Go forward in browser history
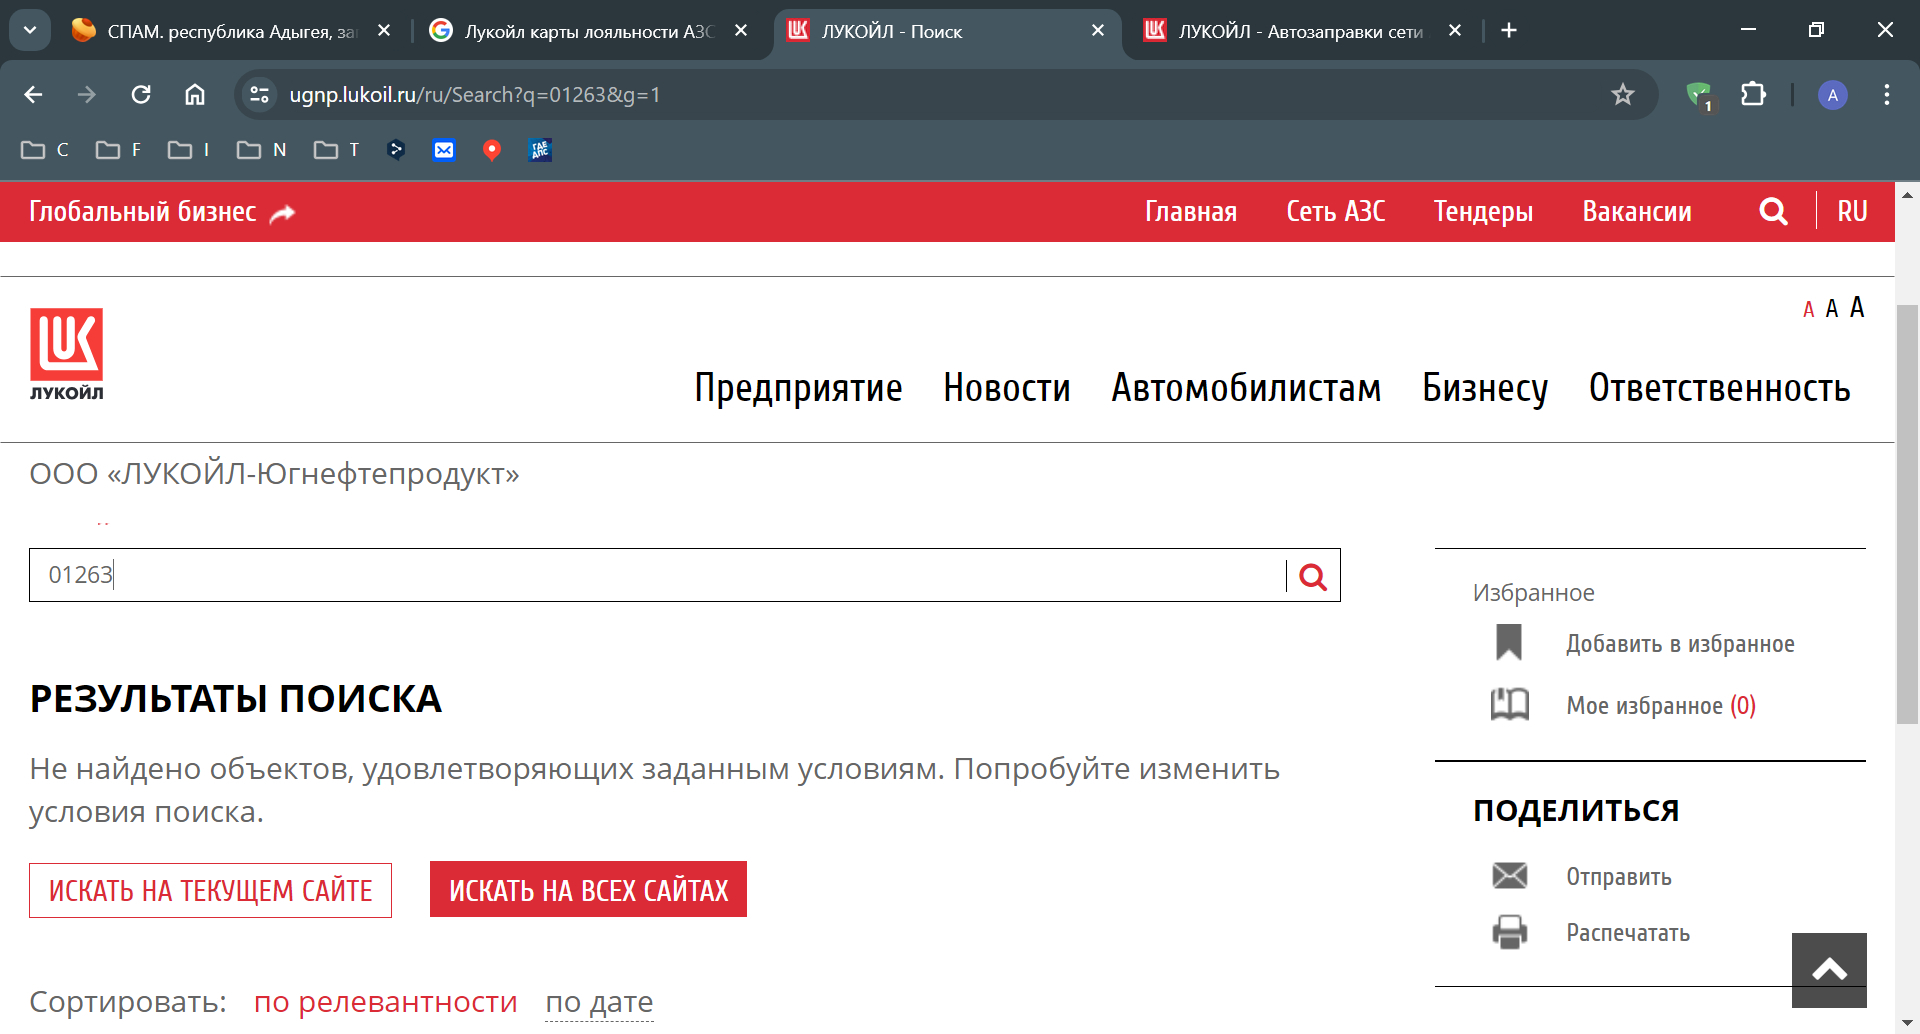 coord(87,95)
